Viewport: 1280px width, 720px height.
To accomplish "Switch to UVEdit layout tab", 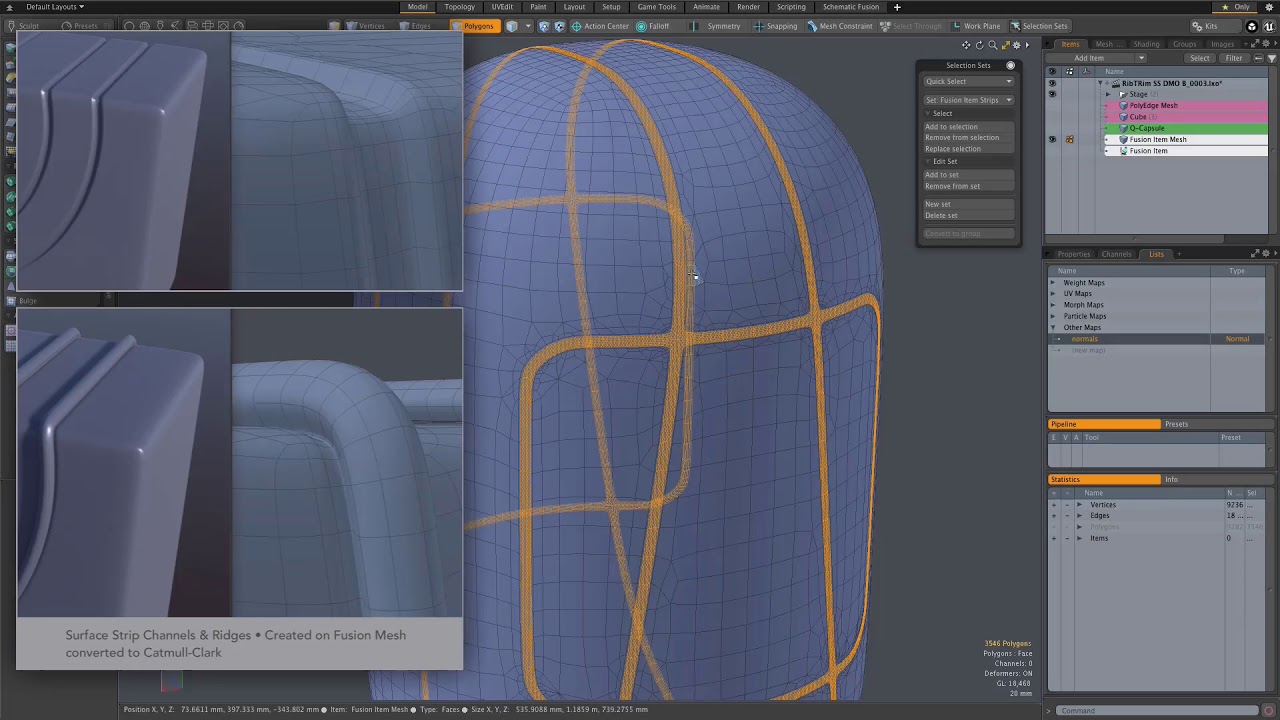I will (x=502, y=7).
